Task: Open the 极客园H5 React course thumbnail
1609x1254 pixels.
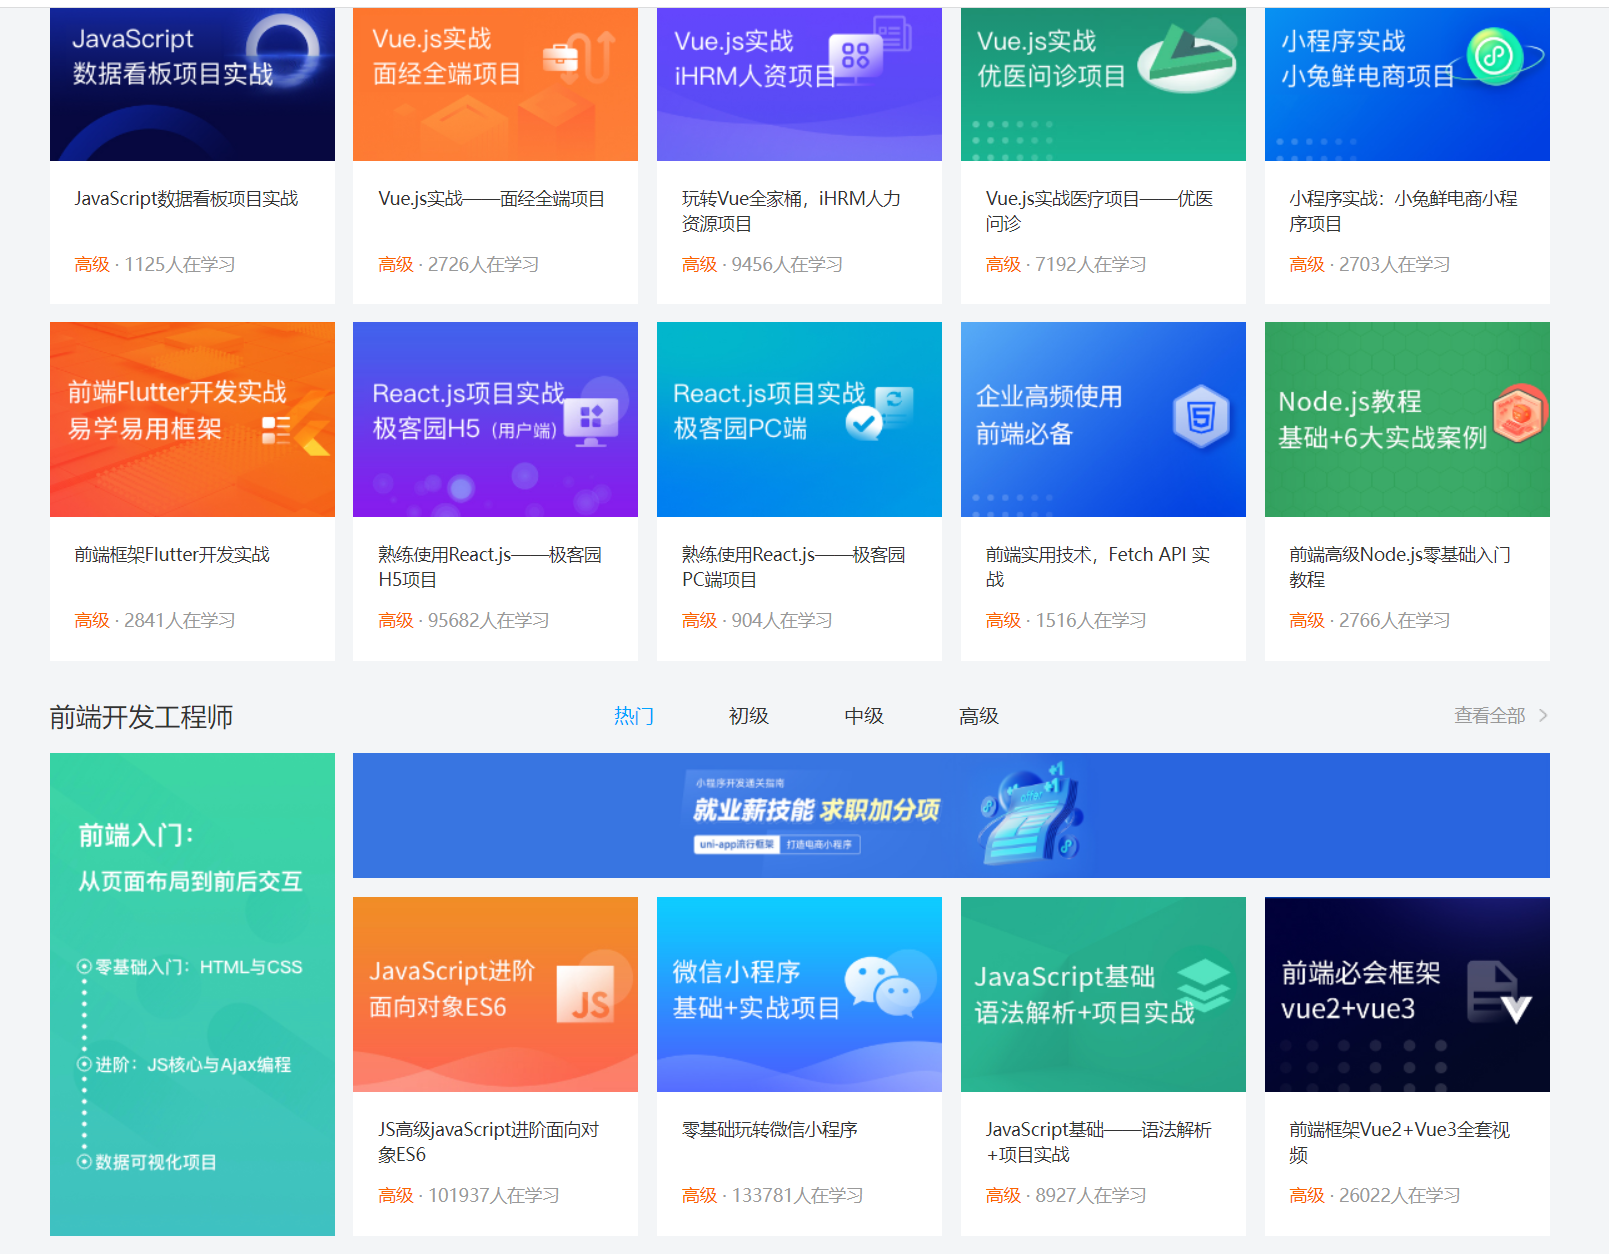Action: [x=495, y=419]
